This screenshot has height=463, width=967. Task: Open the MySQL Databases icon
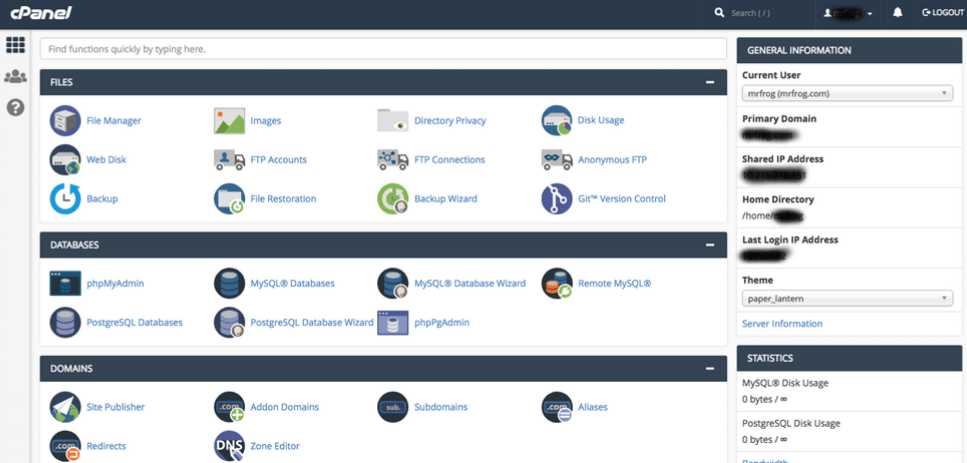(229, 284)
